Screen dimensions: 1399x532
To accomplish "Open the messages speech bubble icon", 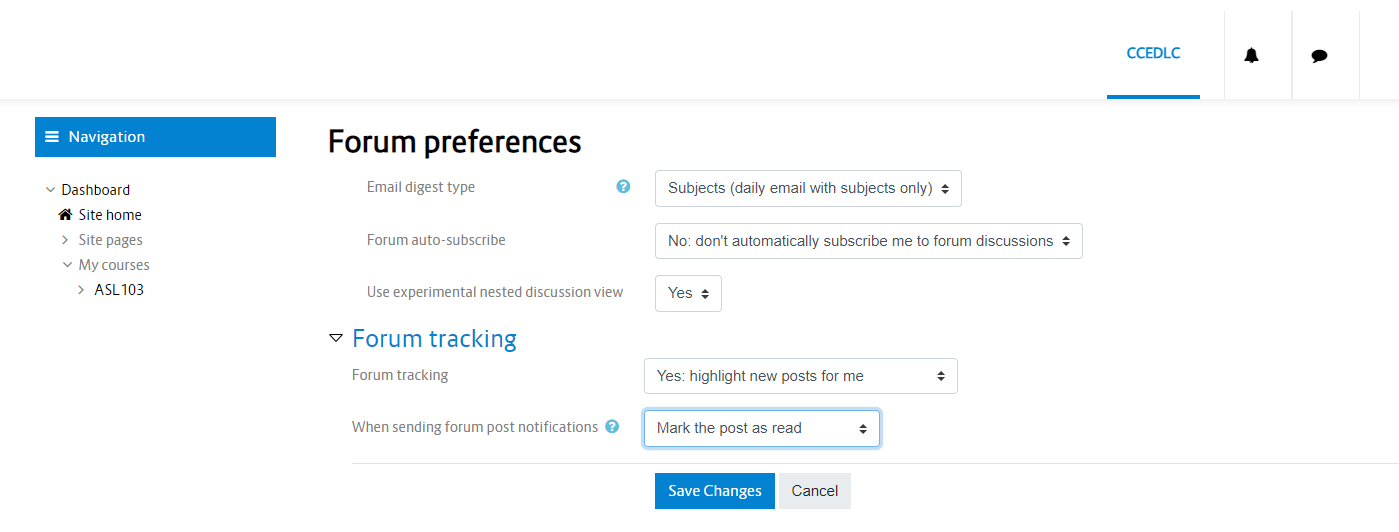I will click(1319, 56).
